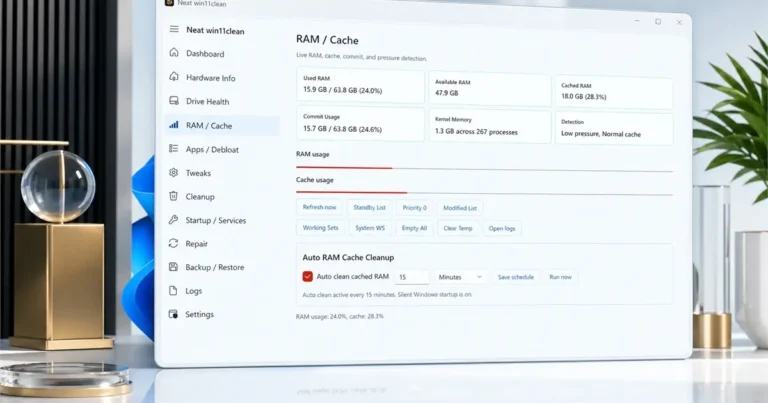This screenshot has width=768, height=403.
Task: Click the RAM usage progress bar
Action: (484, 169)
